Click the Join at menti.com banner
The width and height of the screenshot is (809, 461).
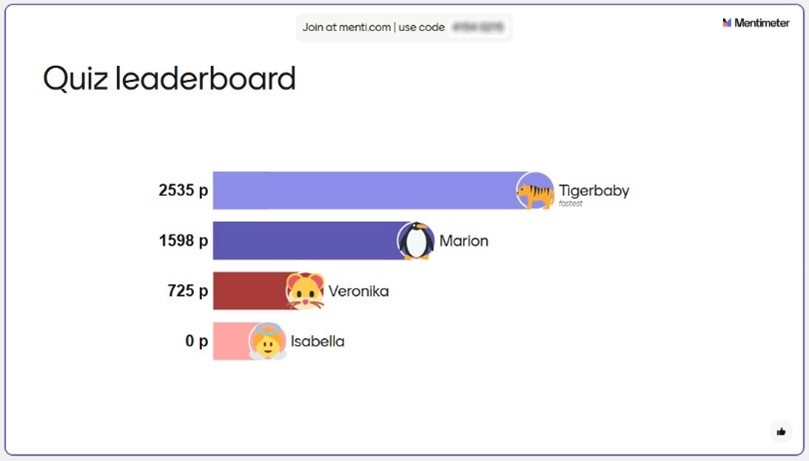[404, 27]
